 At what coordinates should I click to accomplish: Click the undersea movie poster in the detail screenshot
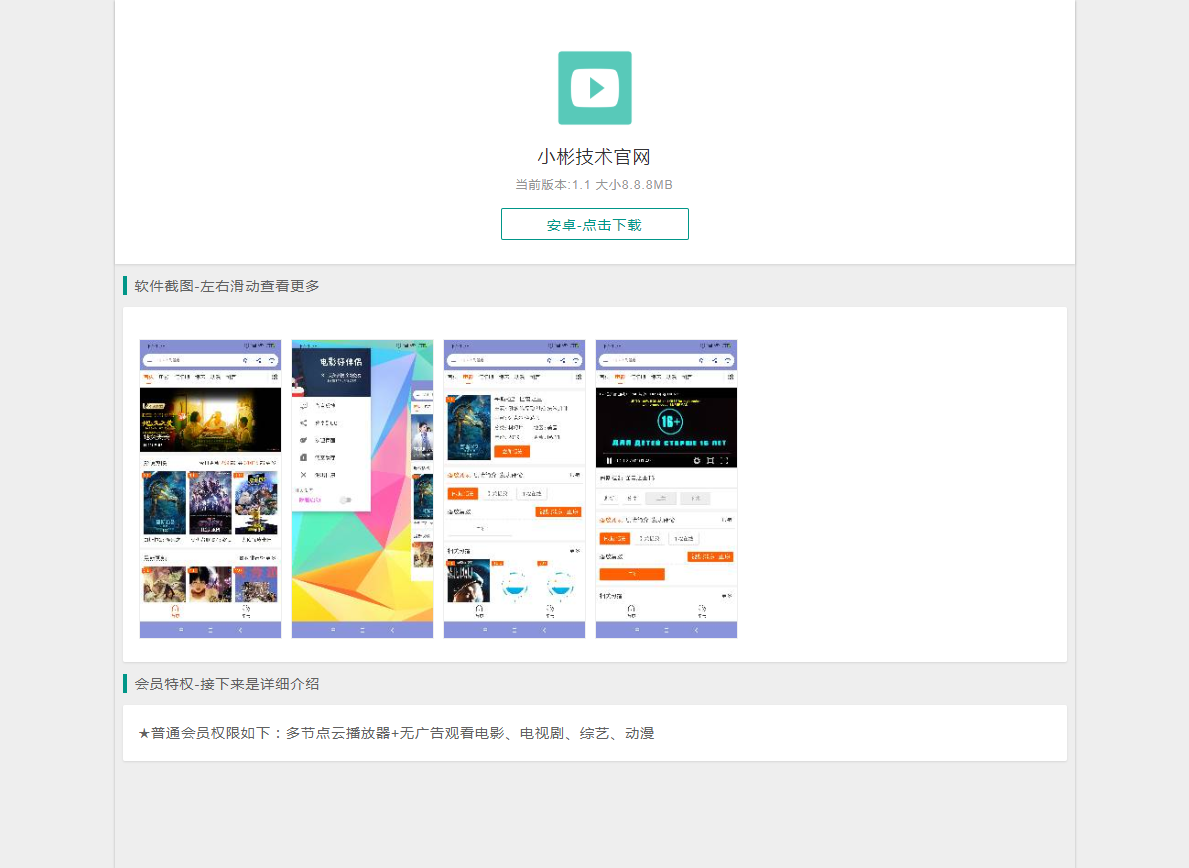[469, 427]
